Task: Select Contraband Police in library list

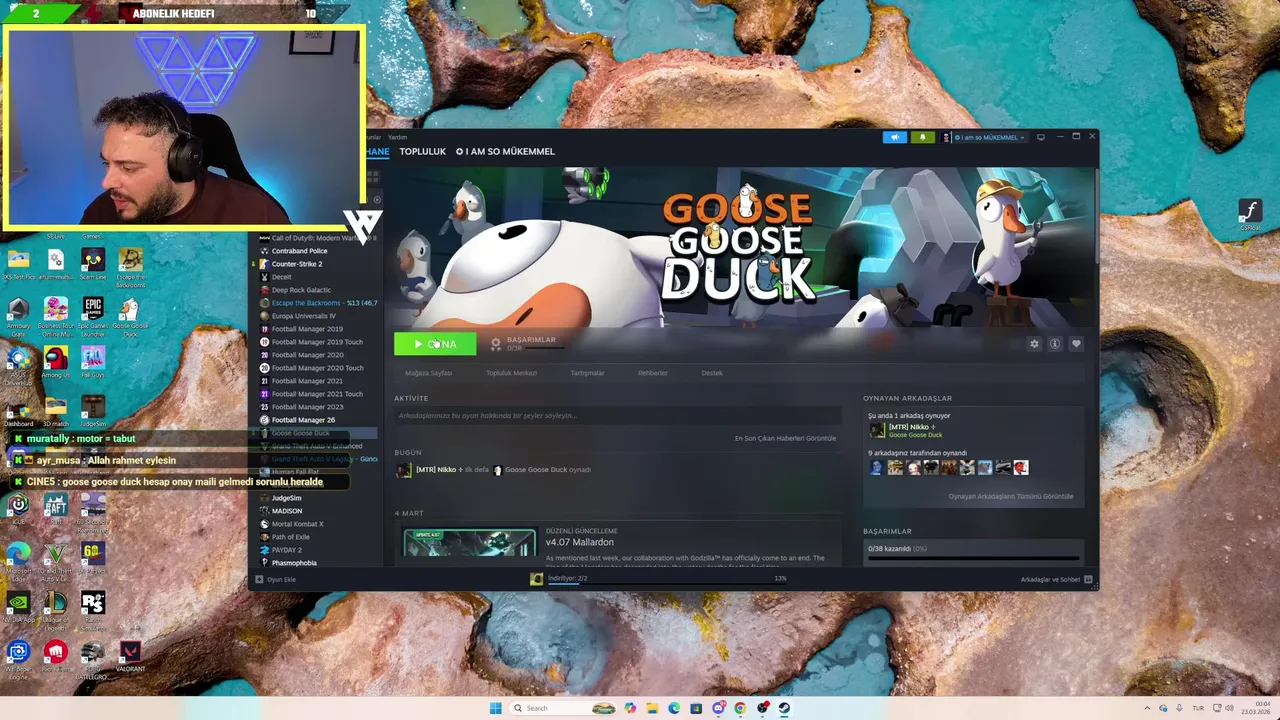Action: click(x=299, y=251)
